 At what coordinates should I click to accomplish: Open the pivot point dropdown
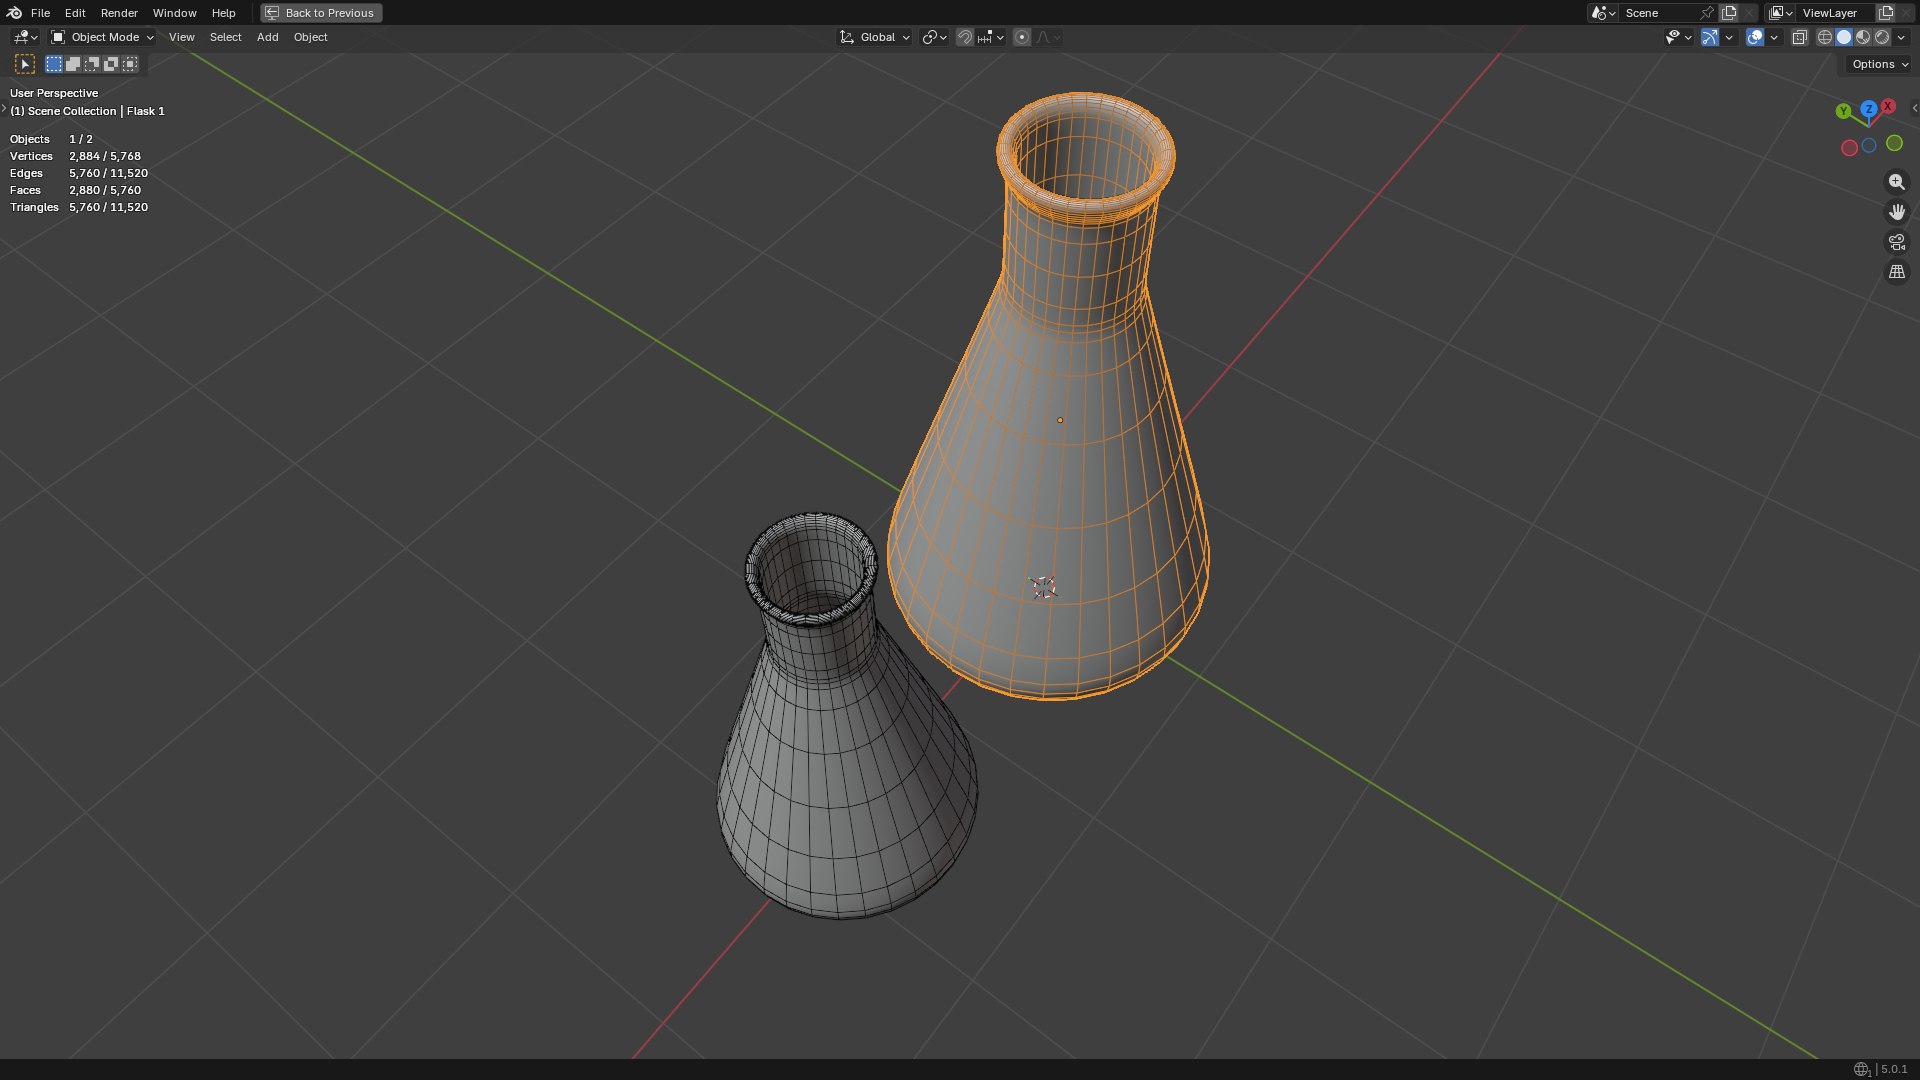(934, 37)
